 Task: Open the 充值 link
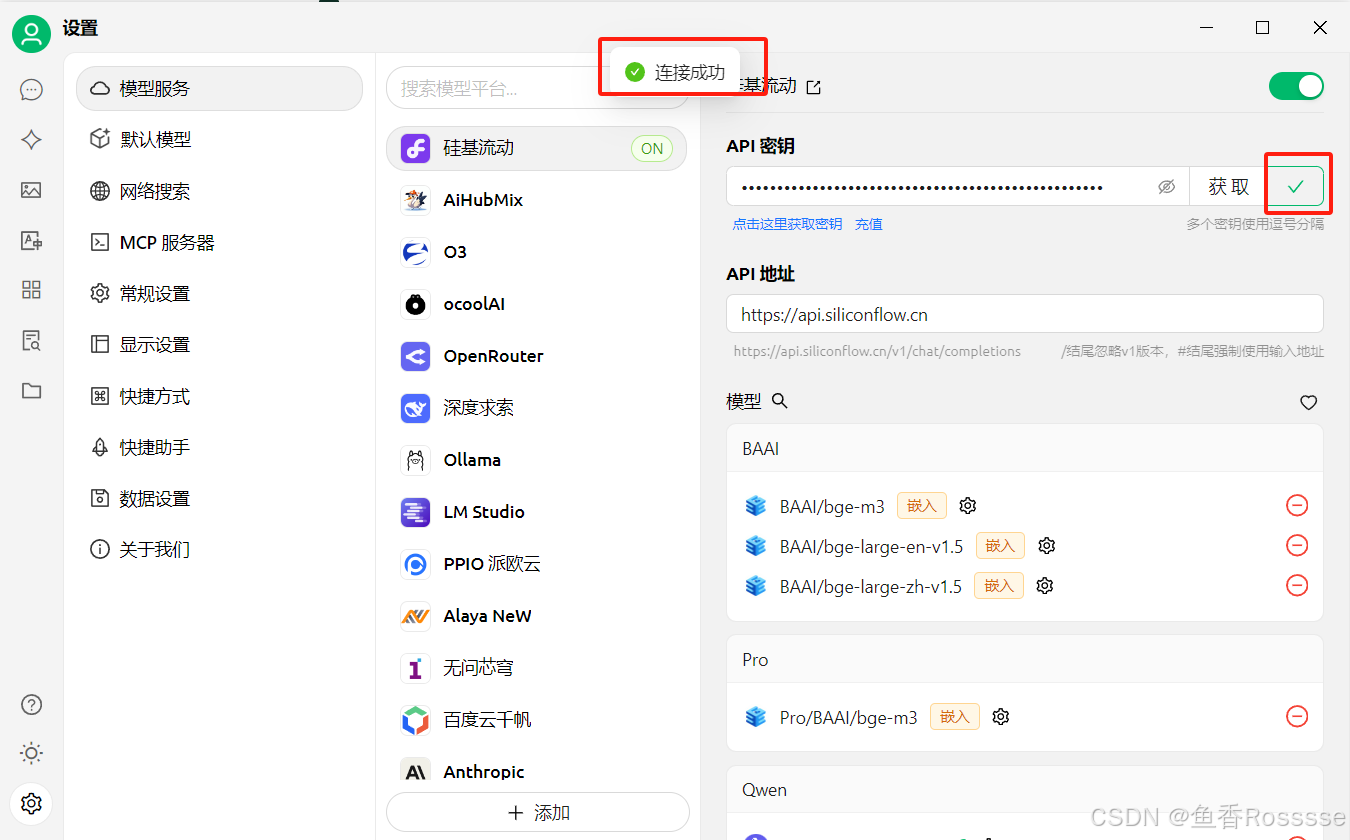(868, 224)
